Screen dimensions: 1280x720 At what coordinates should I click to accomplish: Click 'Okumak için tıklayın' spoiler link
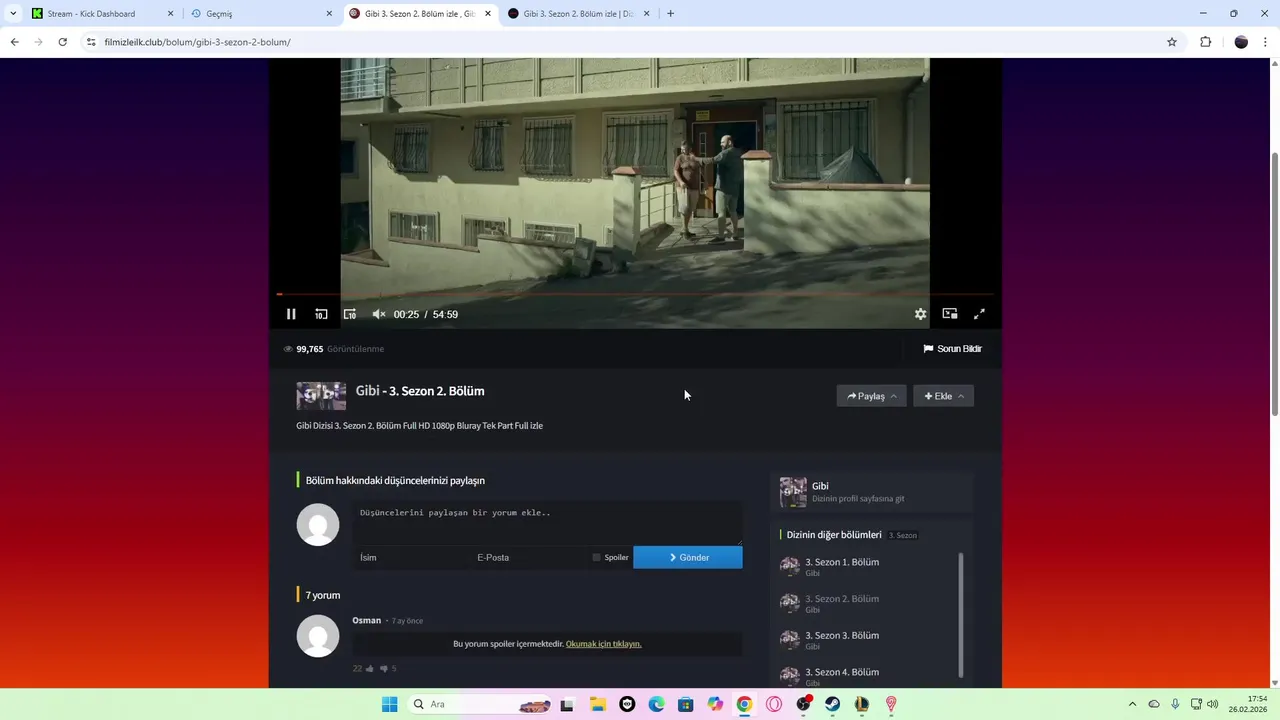click(603, 644)
